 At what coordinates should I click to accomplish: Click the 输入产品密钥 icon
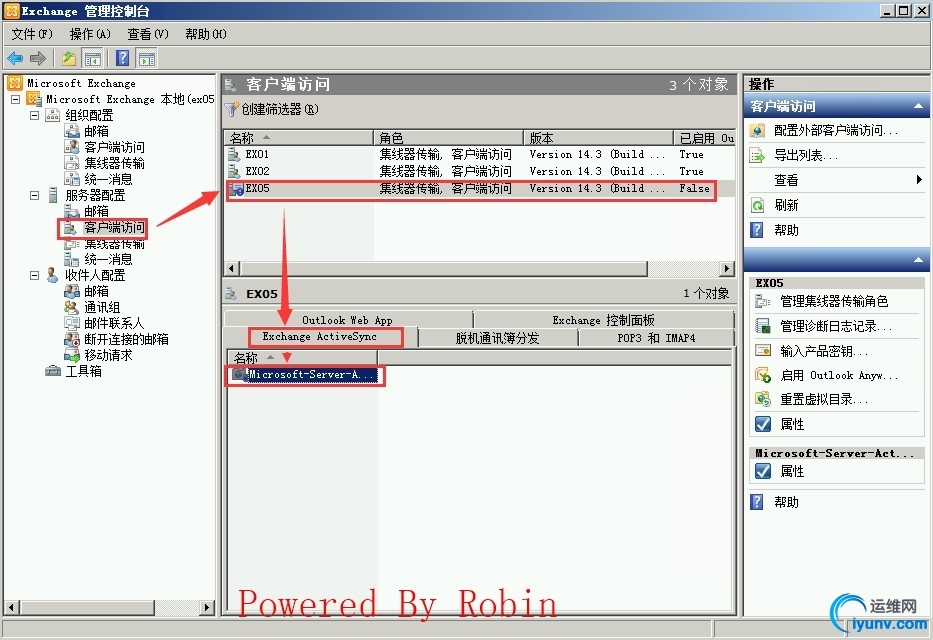(x=762, y=350)
